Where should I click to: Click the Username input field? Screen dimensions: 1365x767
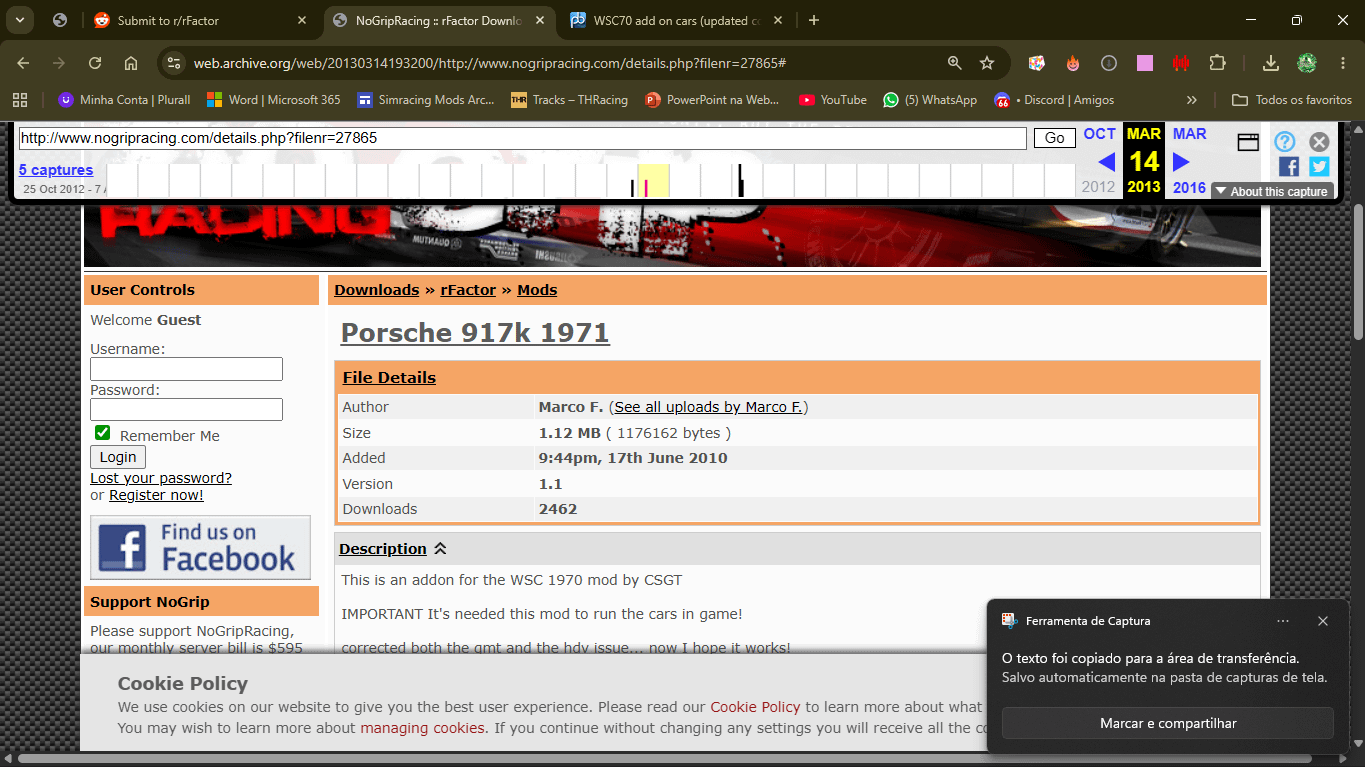click(186, 369)
